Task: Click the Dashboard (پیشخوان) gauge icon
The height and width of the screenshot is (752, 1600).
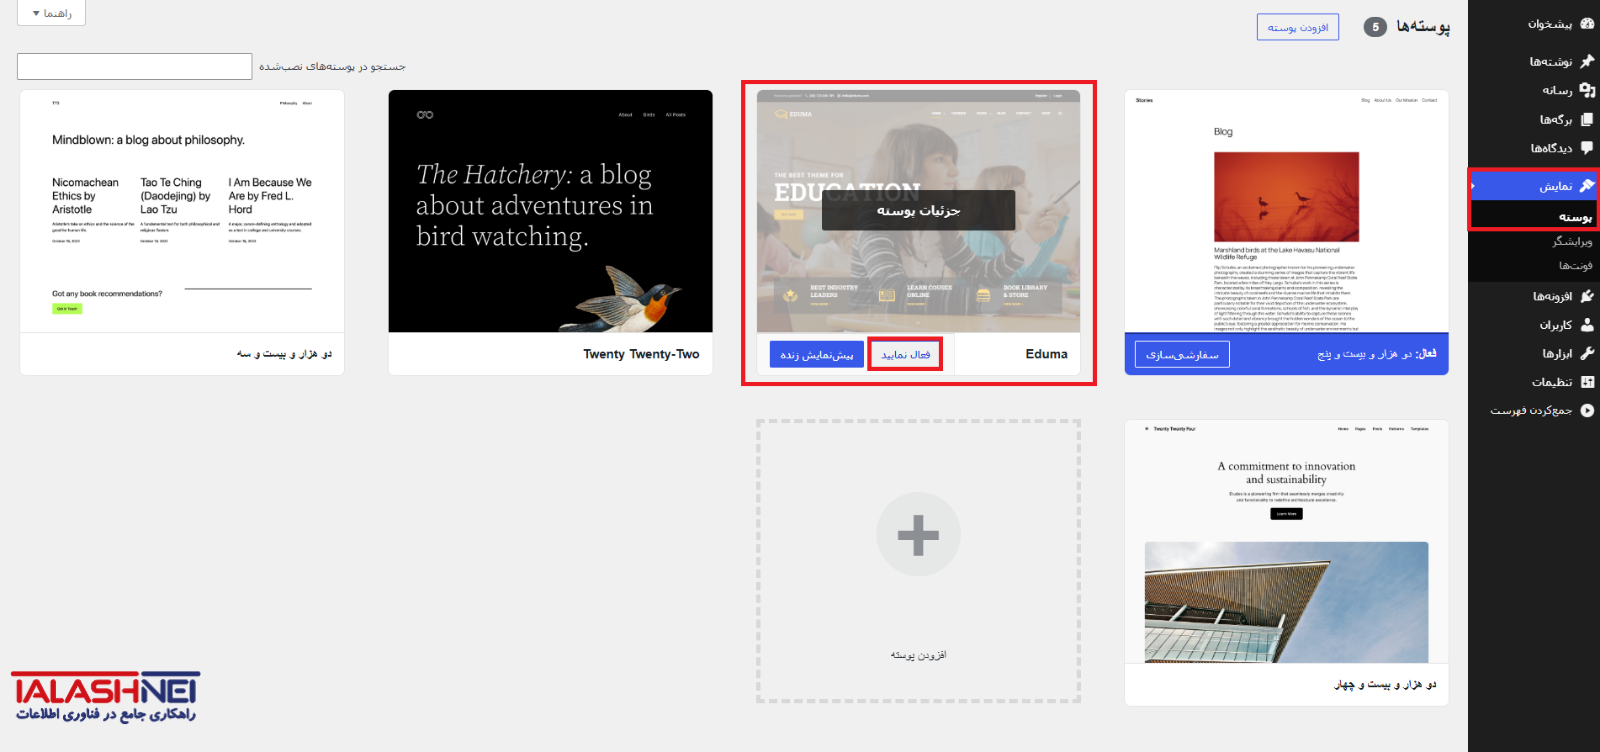Action: (1587, 23)
